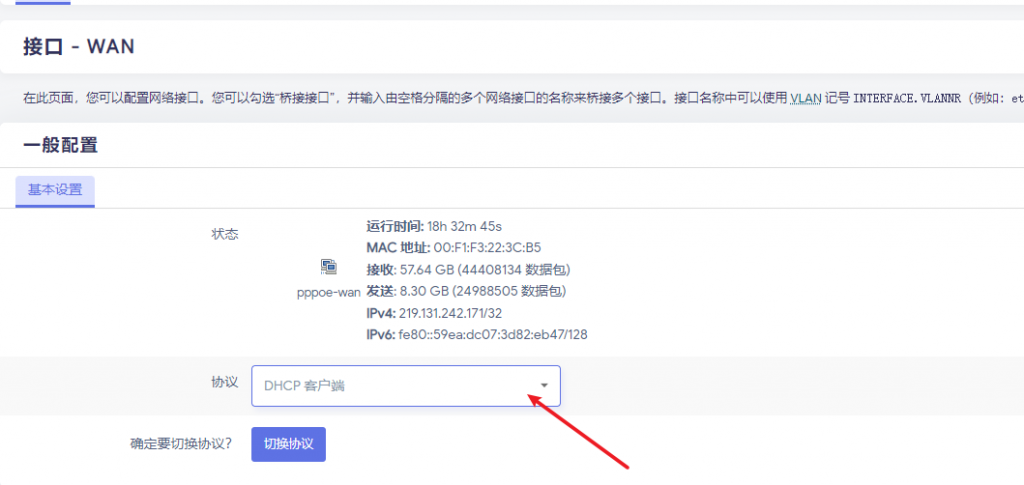Click the 一般配置 section heading
This screenshot has width=1024, height=485.
point(60,146)
